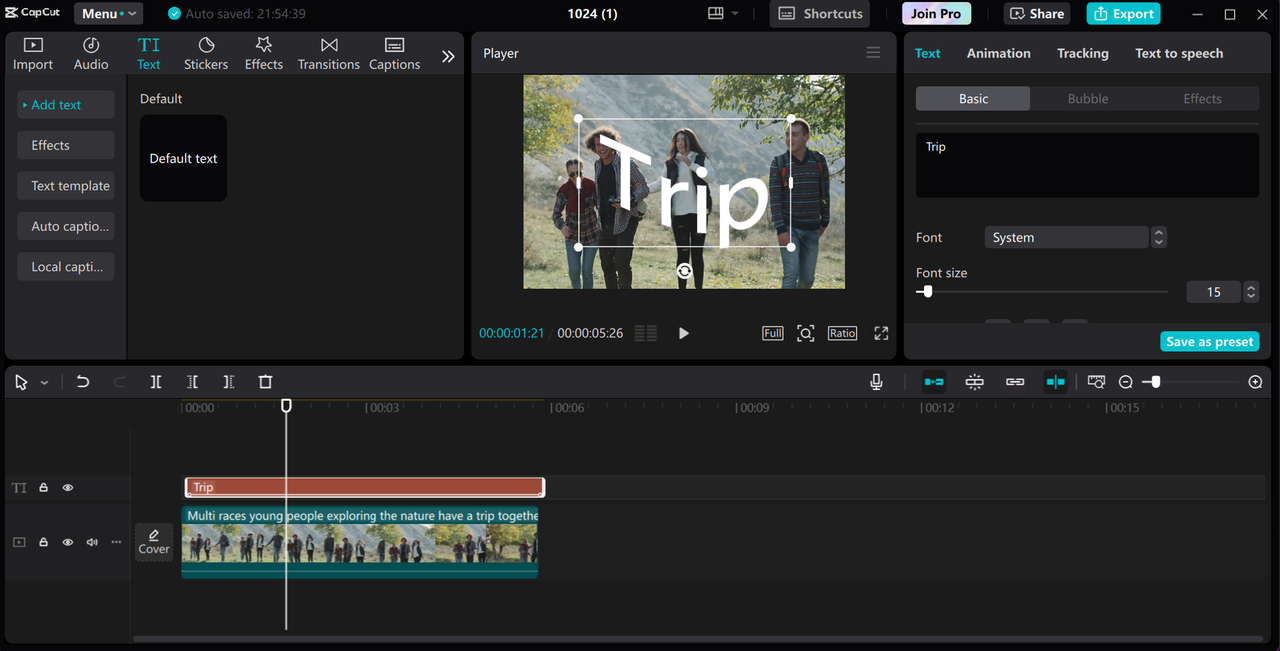Open the Font System dropdown
This screenshot has height=651, width=1280.
coord(1066,238)
